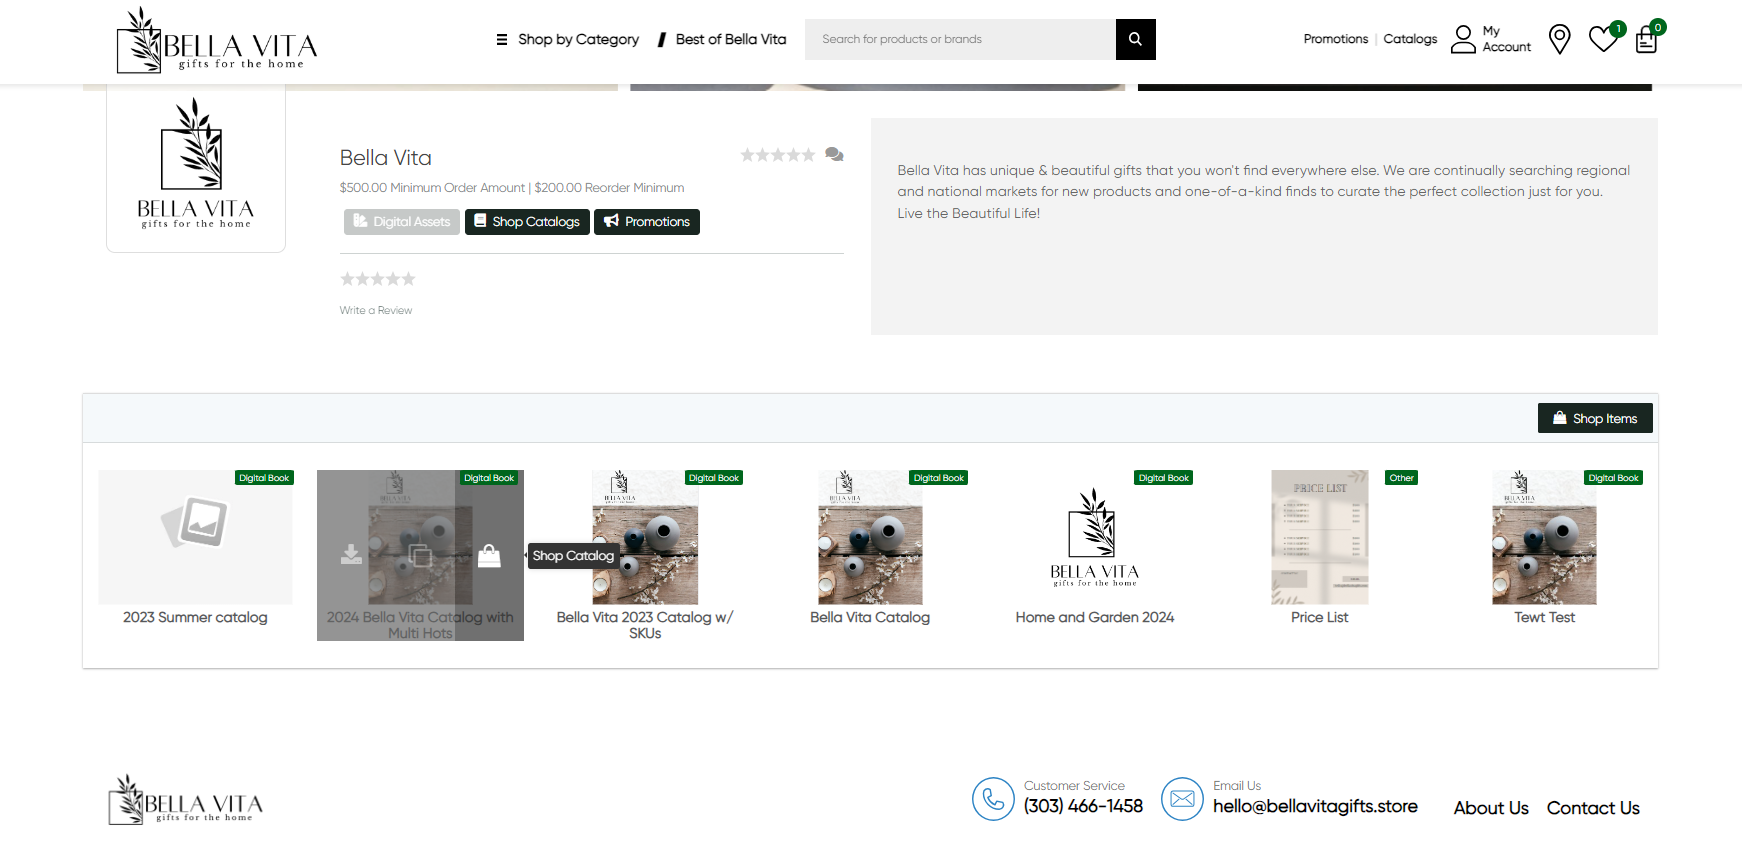Click the Write a Review link
Image resolution: width=1742 pixels, height=854 pixels.
[x=376, y=310]
